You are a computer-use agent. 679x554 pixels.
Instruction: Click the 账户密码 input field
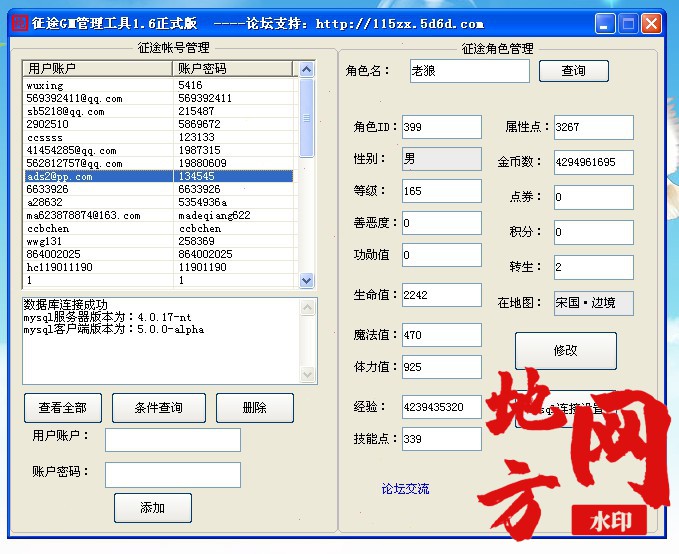173,475
